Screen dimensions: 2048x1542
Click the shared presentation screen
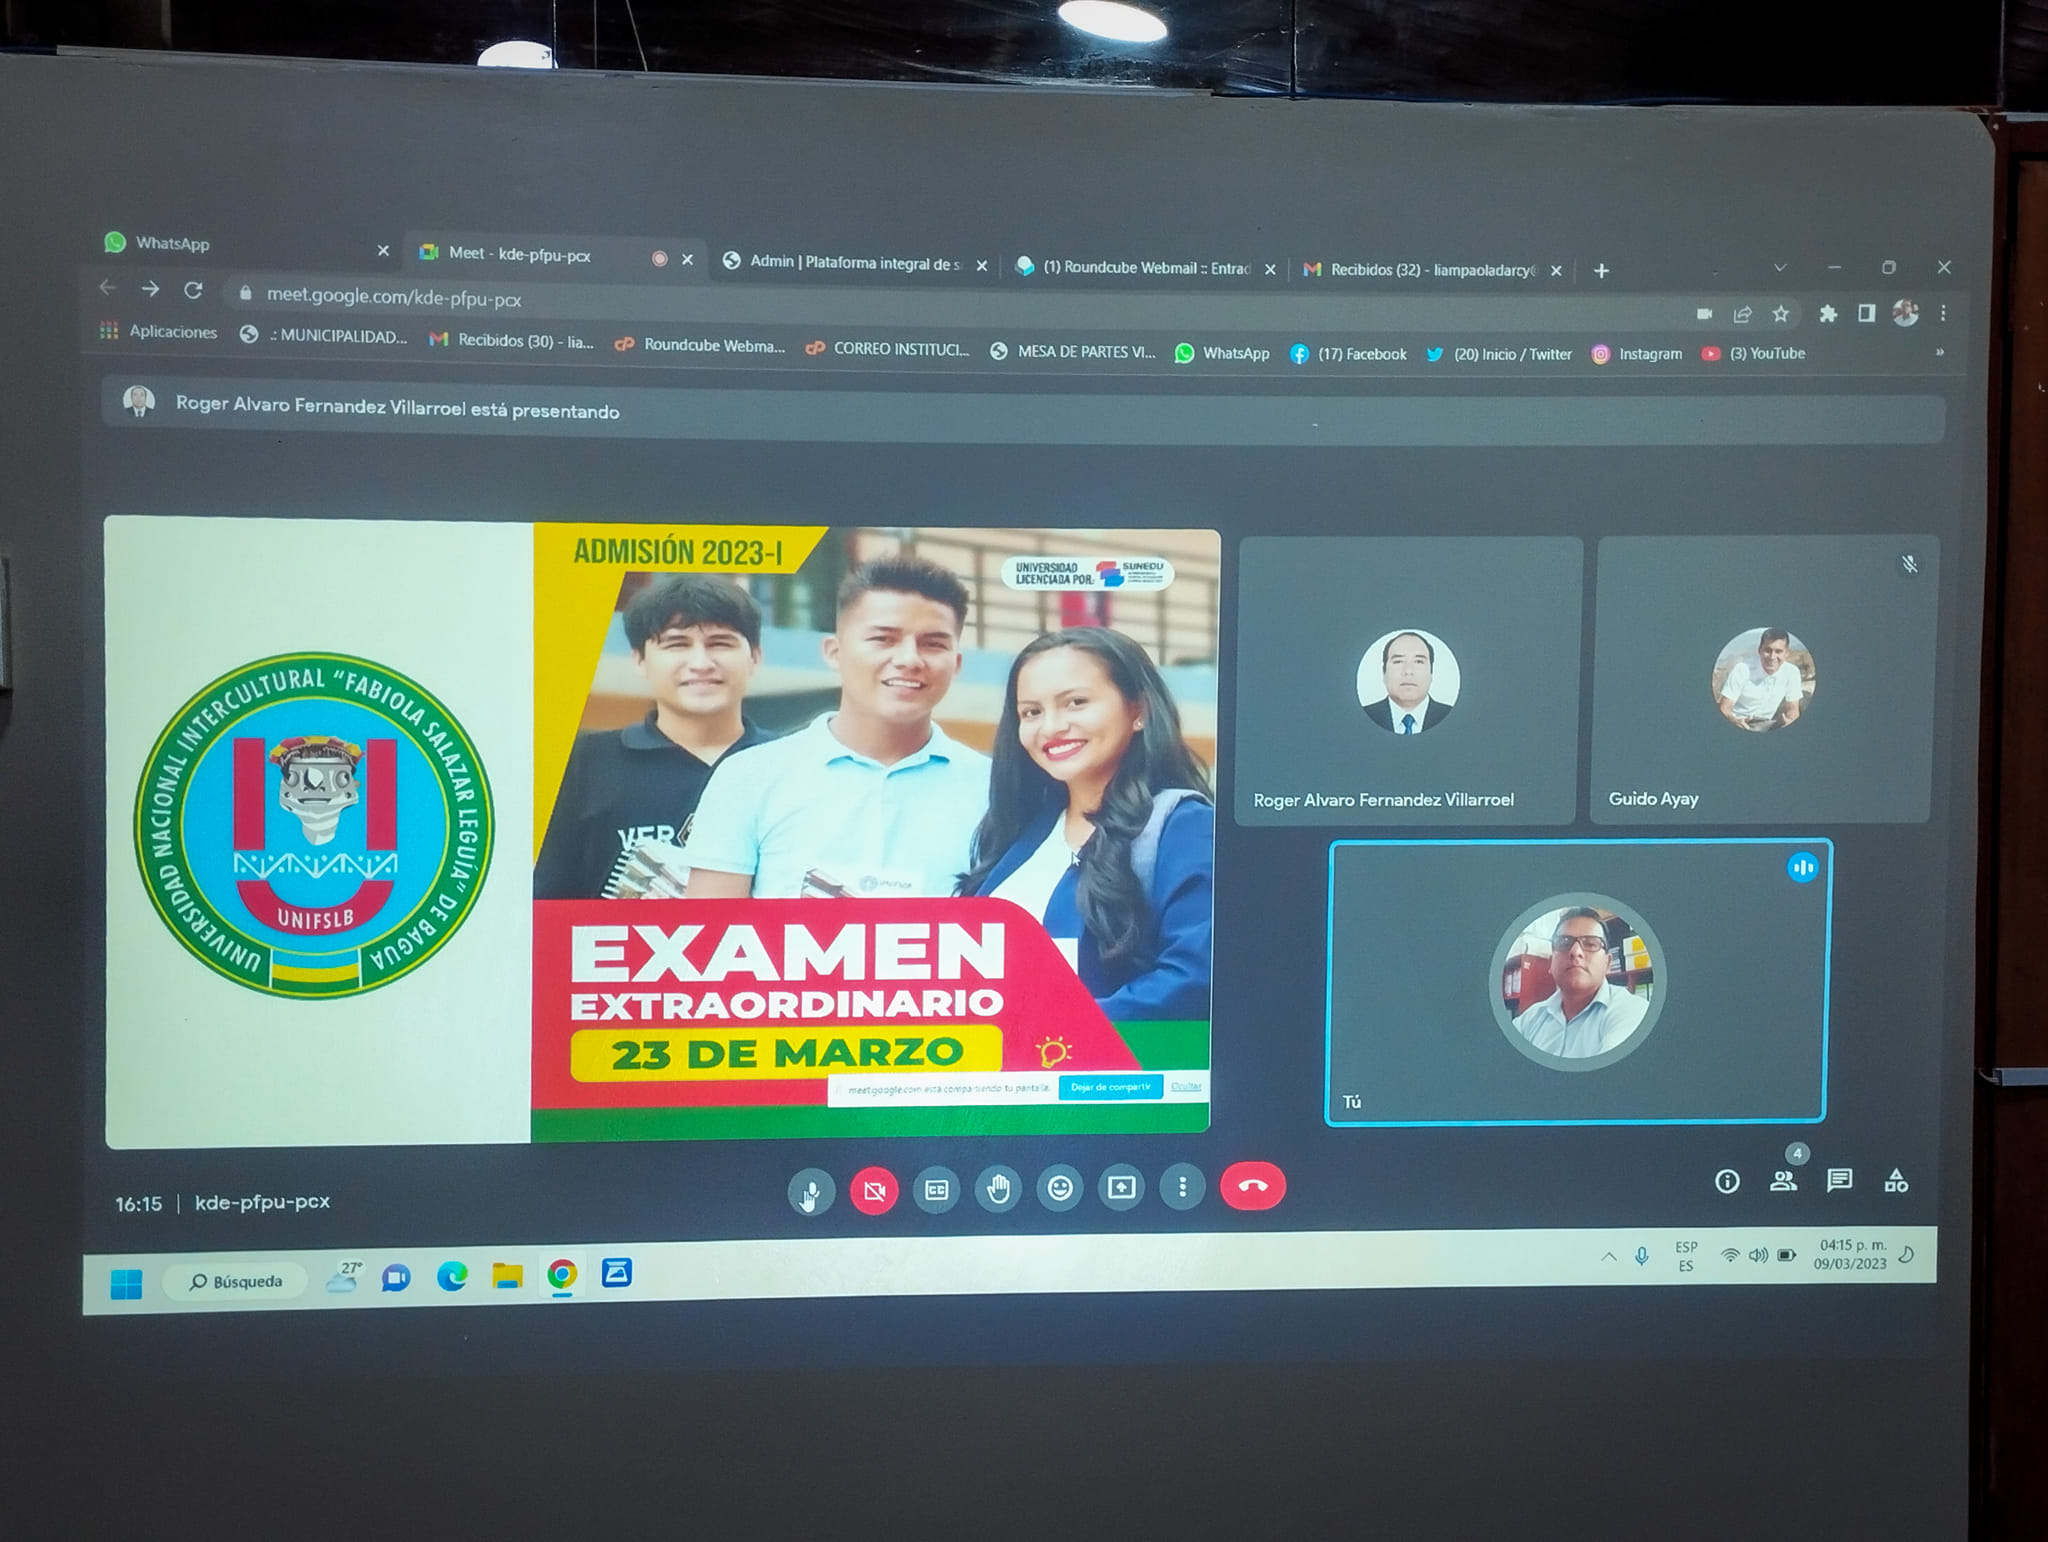click(x=660, y=832)
